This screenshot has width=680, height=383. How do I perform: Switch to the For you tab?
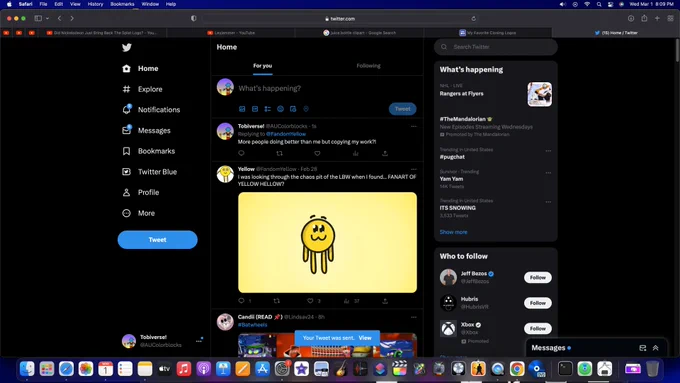pos(262,66)
